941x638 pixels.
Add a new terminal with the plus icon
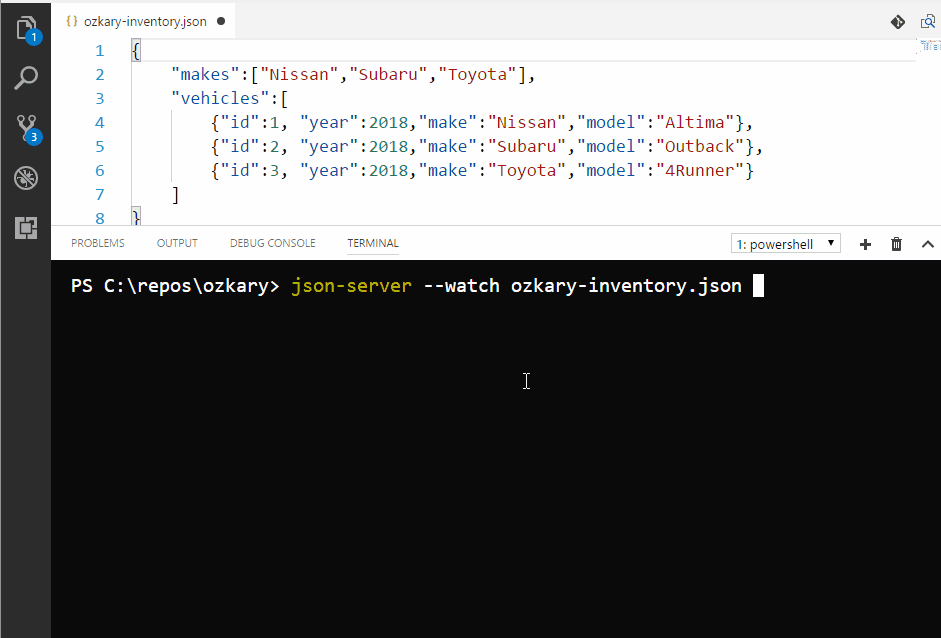(x=864, y=243)
